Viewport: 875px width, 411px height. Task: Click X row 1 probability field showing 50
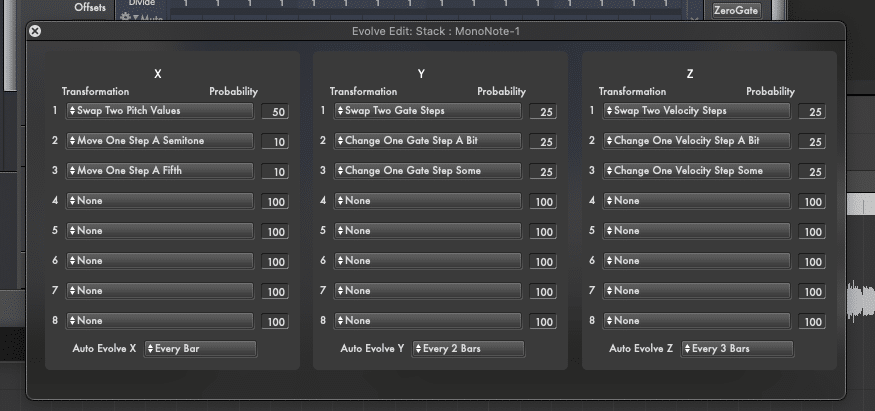275,112
